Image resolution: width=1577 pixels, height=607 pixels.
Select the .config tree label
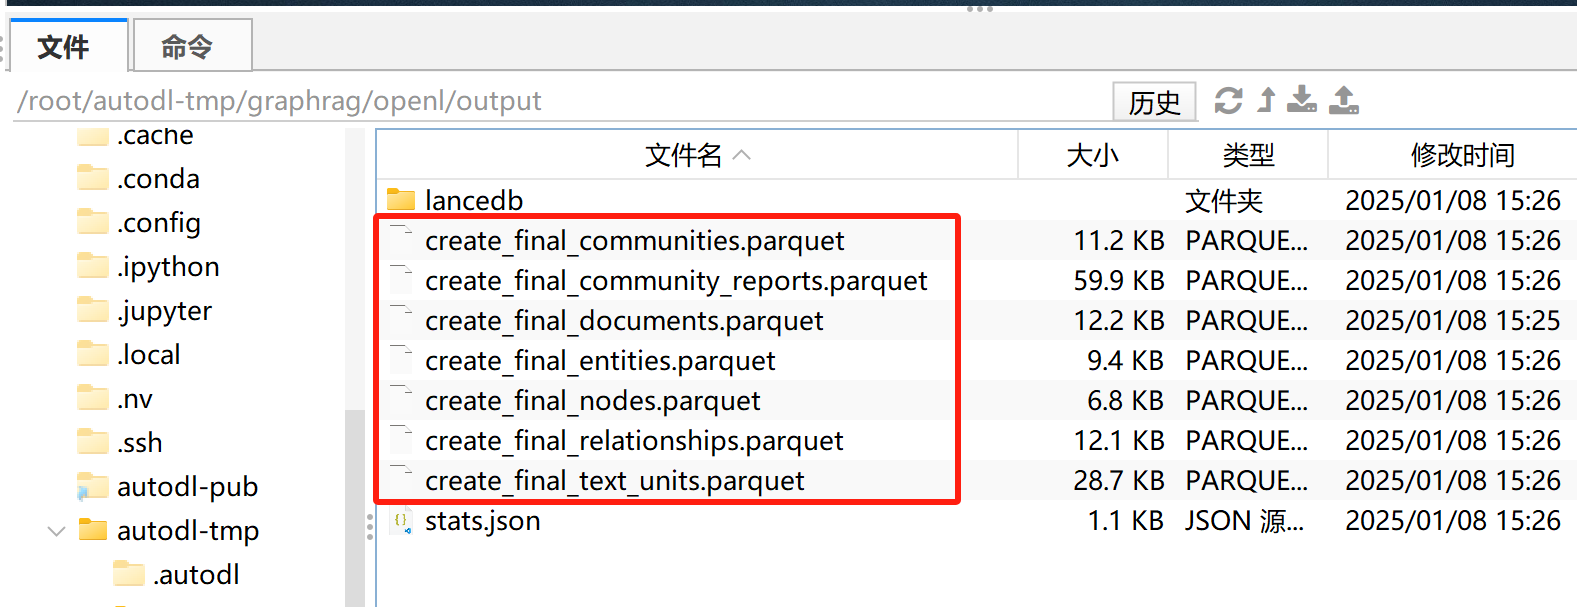(158, 223)
